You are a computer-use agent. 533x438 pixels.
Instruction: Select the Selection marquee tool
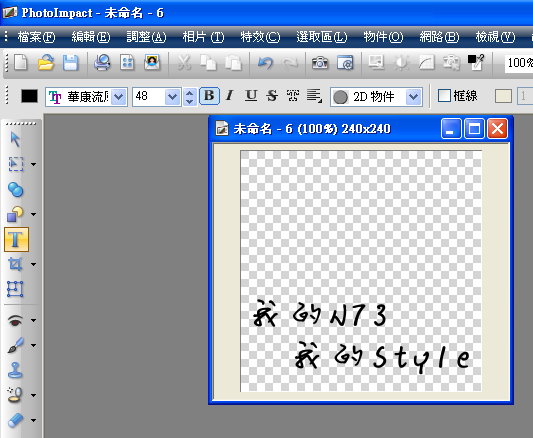(16, 164)
